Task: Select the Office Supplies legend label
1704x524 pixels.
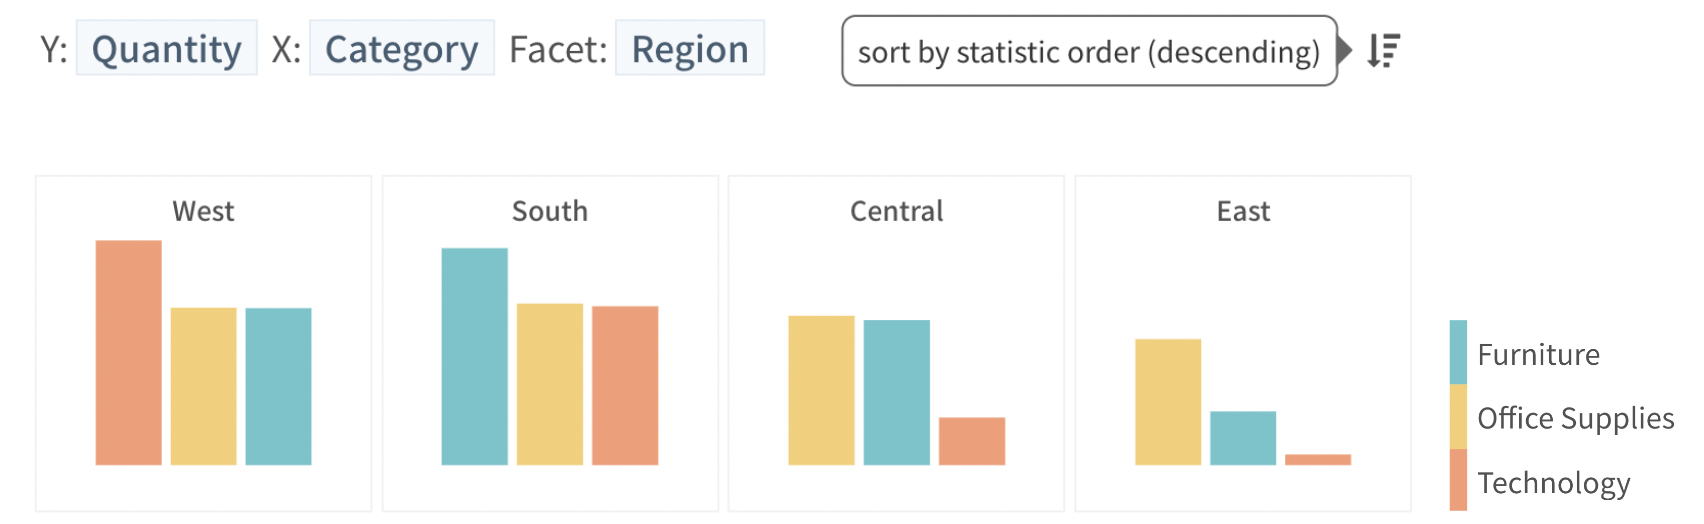Action: (1575, 418)
